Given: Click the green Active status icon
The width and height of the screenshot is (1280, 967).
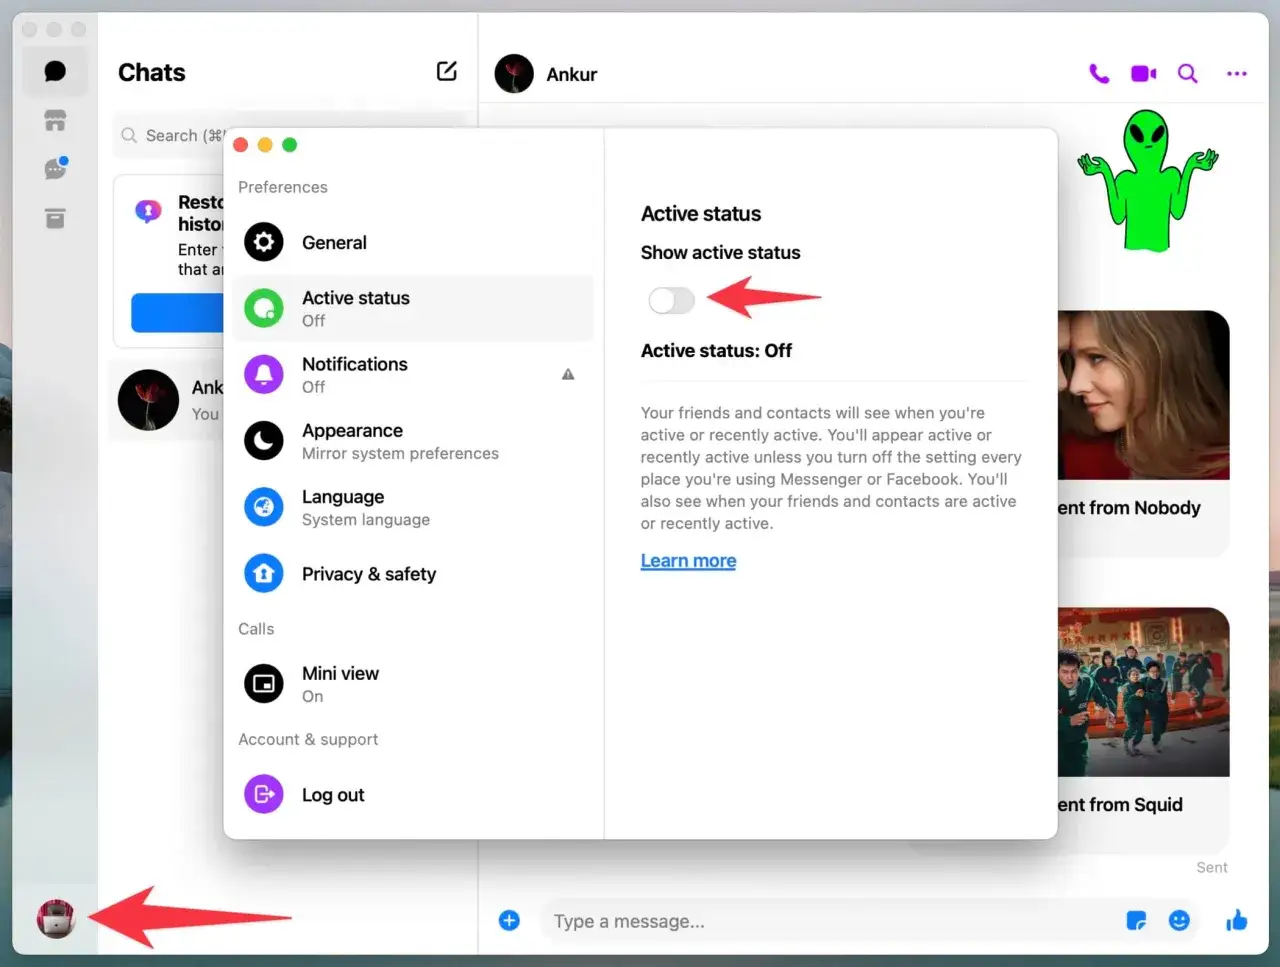Looking at the screenshot, I should coord(264,308).
